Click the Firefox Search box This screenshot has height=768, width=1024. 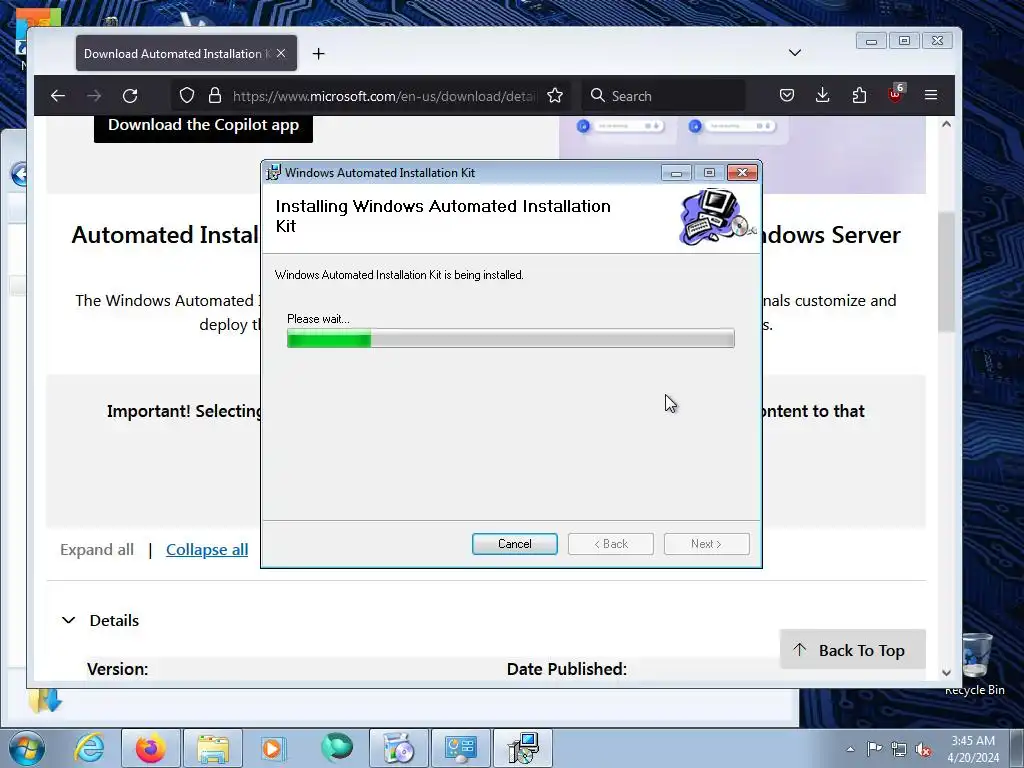coord(664,96)
